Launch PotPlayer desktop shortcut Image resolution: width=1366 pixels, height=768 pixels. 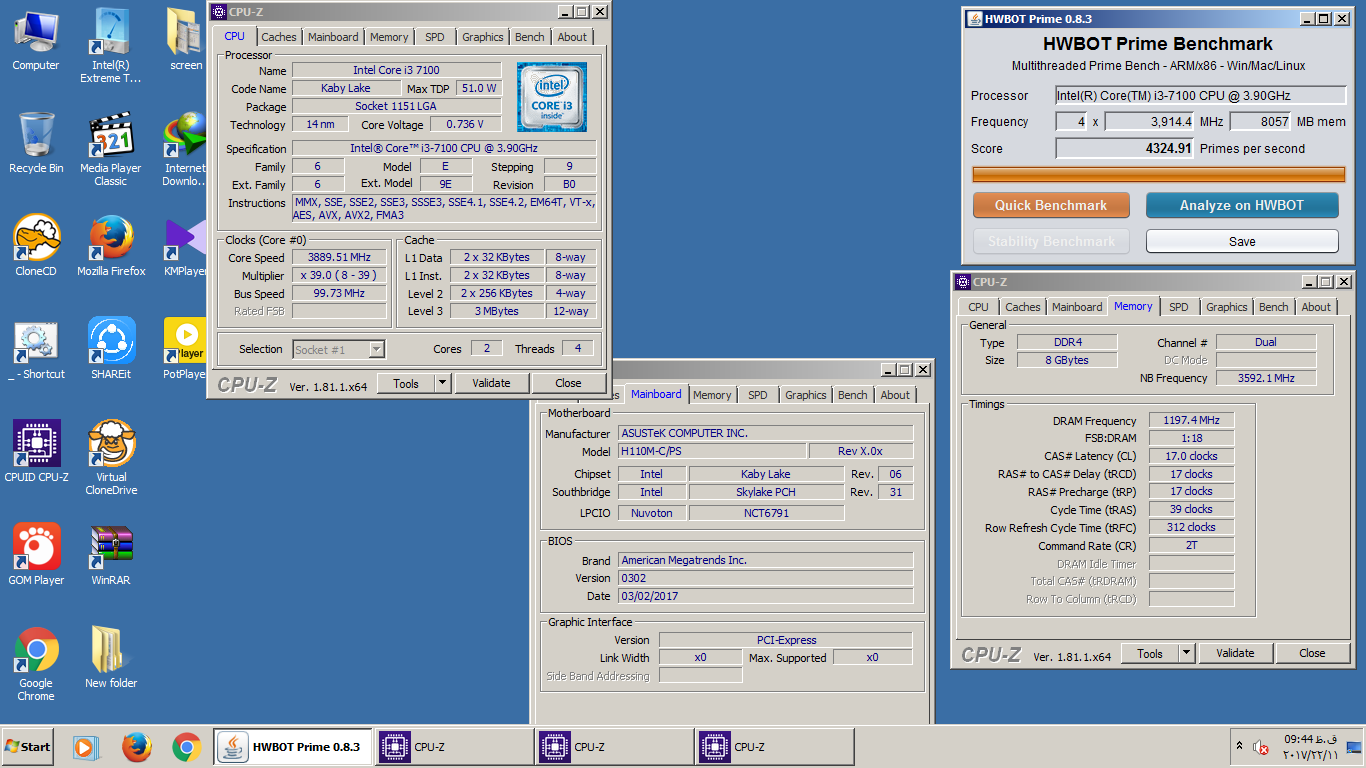point(186,349)
